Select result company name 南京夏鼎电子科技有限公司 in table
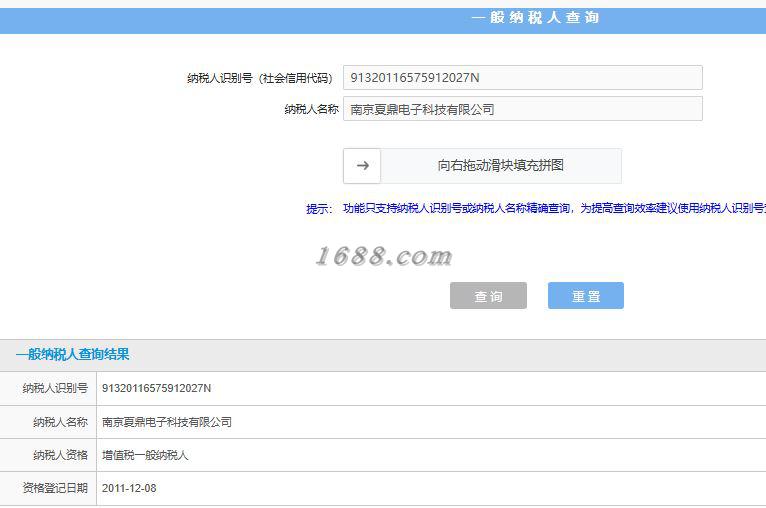The height and width of the screenshot is (508, 766). pyautogui.click(x=167, y=422)
